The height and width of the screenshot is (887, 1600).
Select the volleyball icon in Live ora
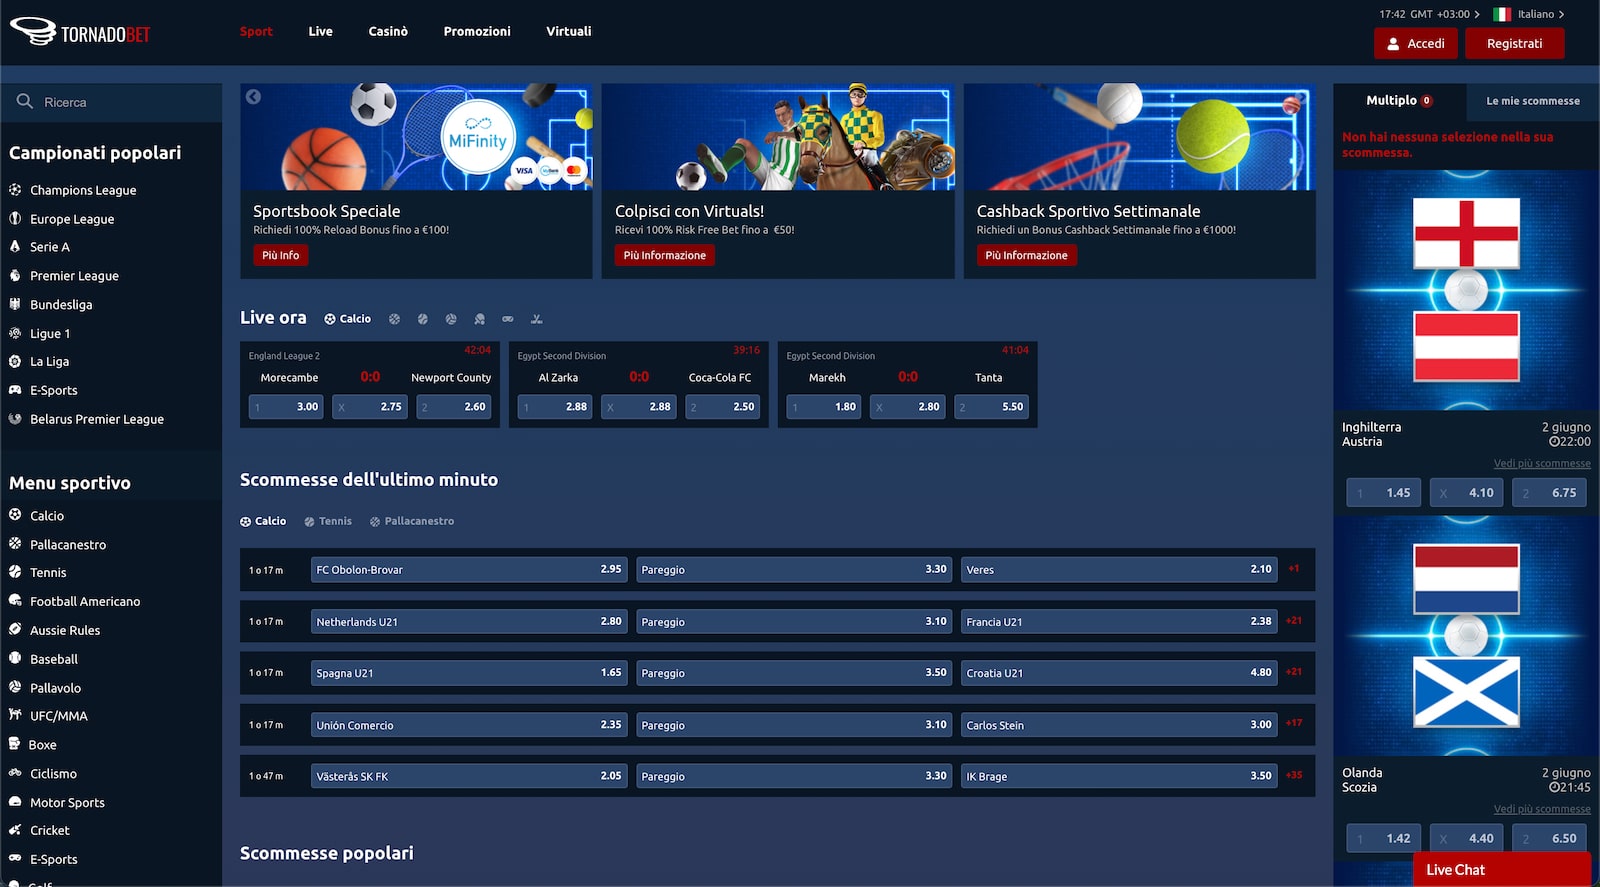click(x=451, y=319)
